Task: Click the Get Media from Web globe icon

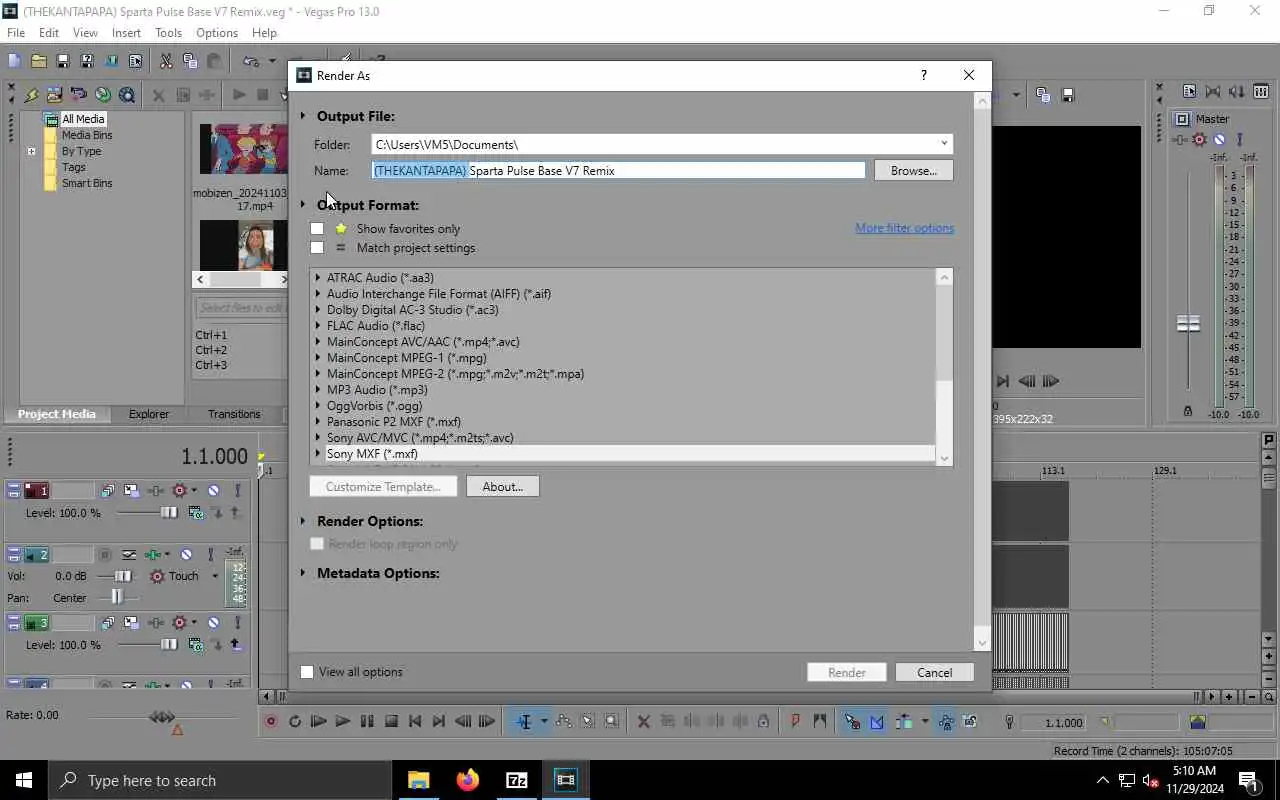Action: tap(103, 95)
